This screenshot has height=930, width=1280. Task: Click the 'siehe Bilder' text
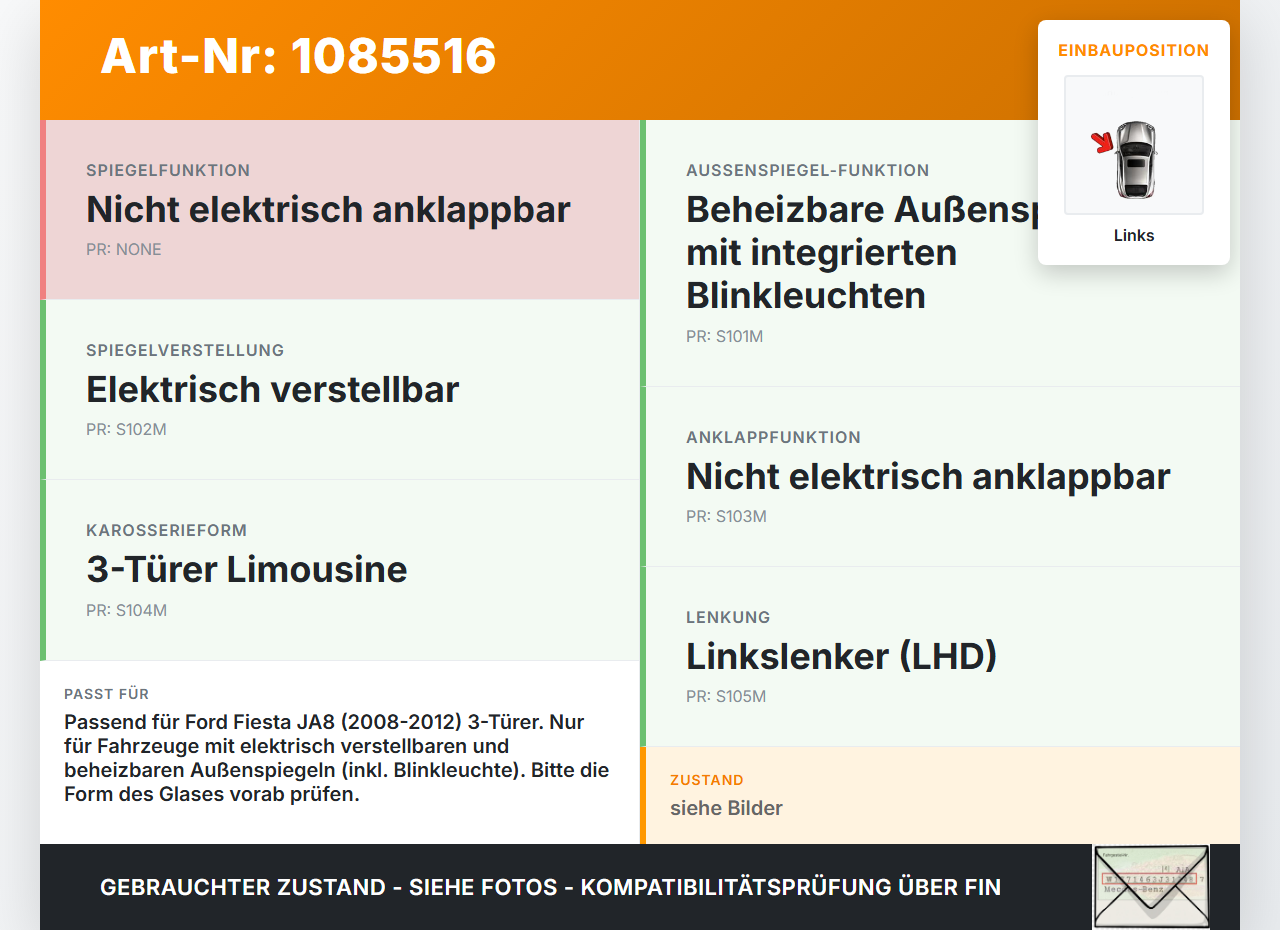tap(726, 808)
